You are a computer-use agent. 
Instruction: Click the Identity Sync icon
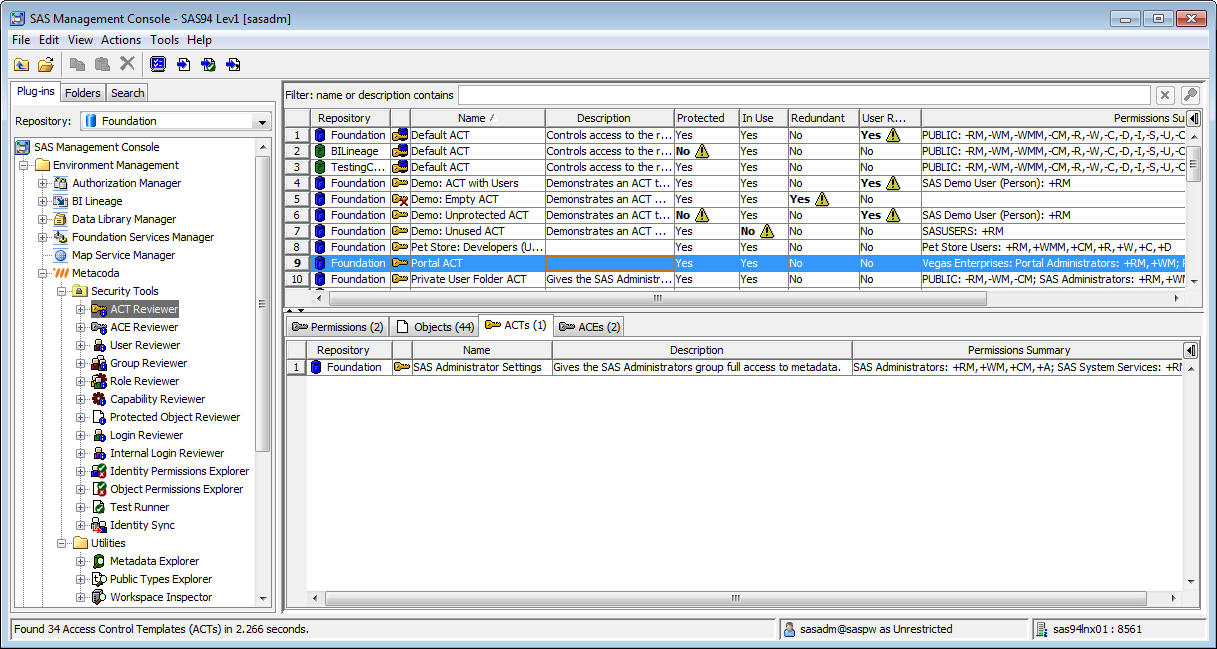coord(98,525)
